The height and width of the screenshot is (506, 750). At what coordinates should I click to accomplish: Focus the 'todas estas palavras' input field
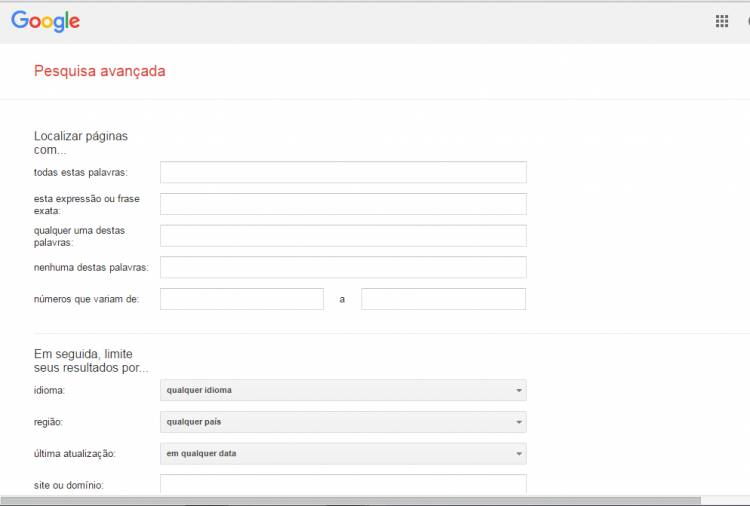pos(343,172)
